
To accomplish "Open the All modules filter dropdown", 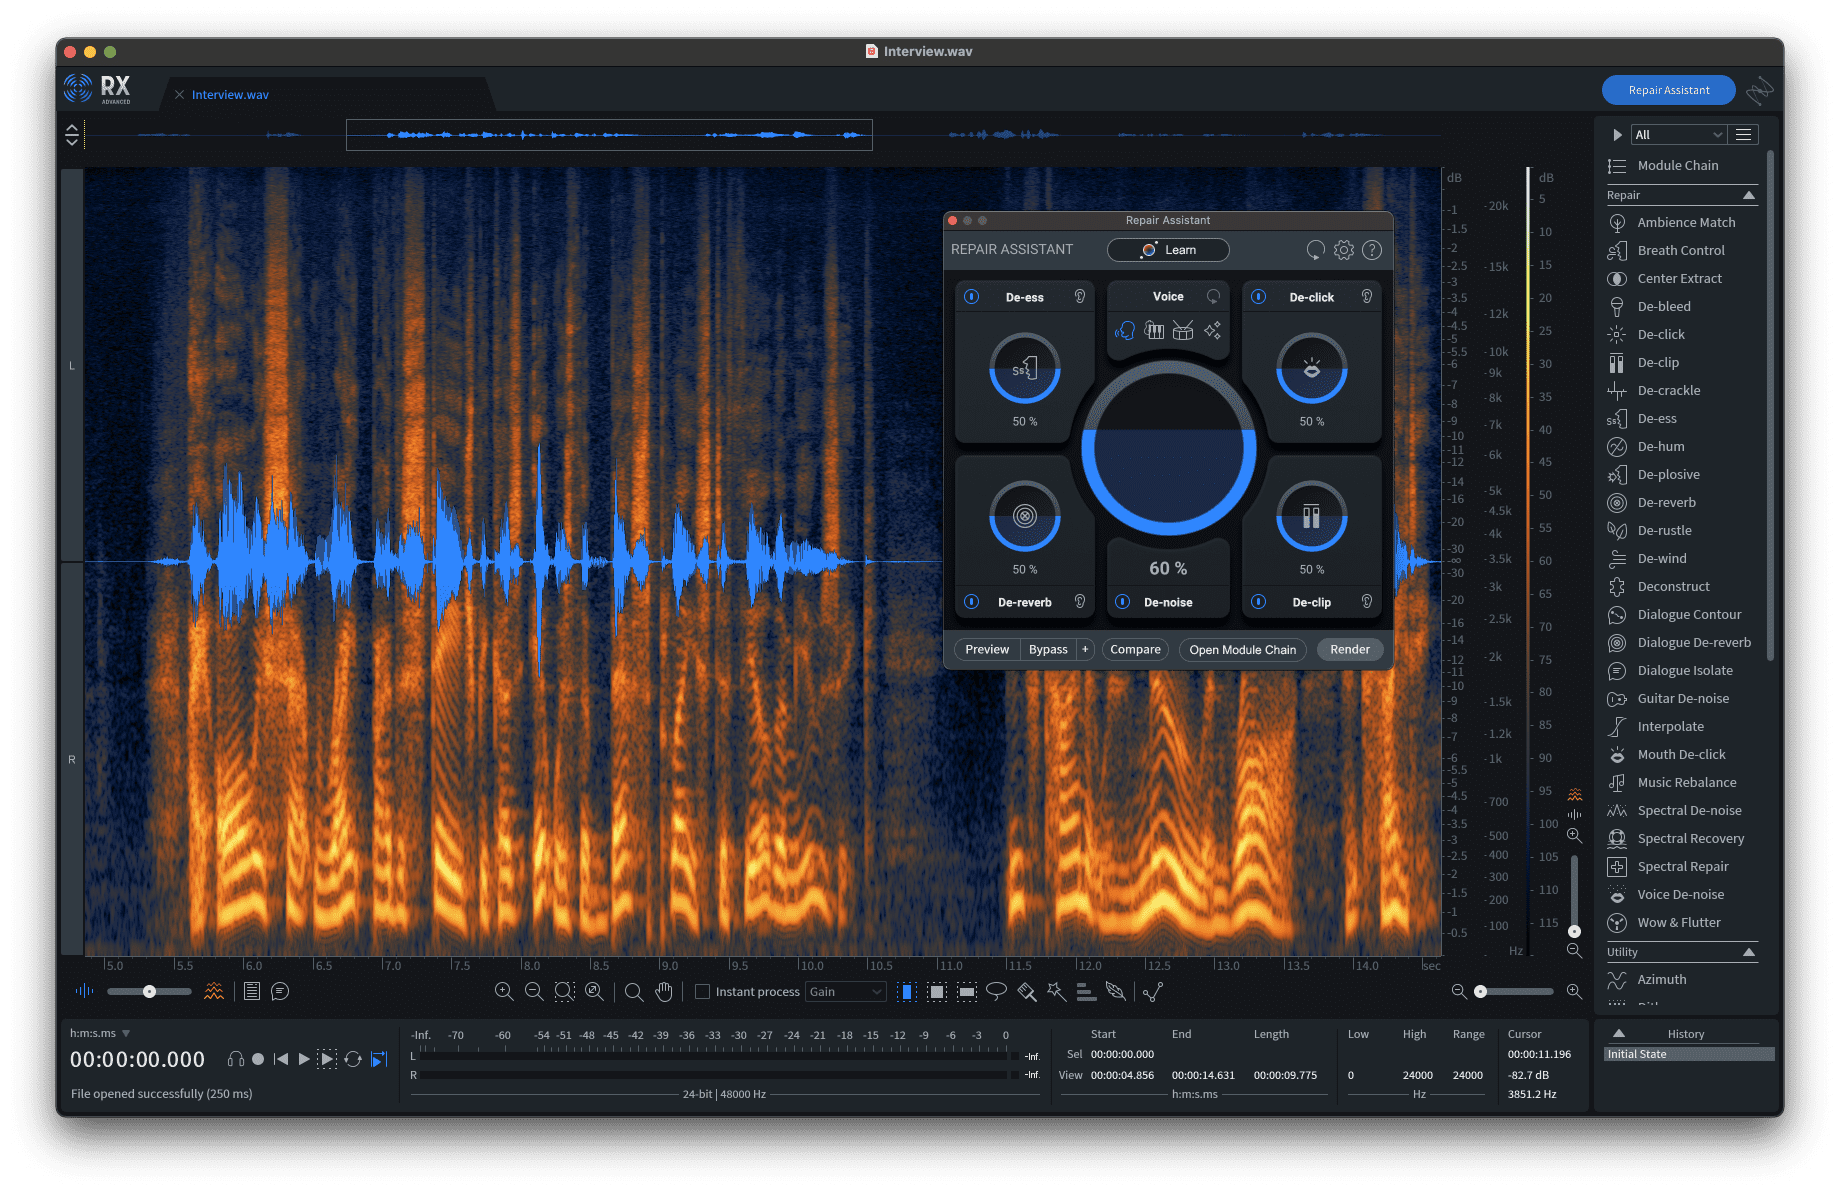I will pyautogui.click(x=1678, y=134).
